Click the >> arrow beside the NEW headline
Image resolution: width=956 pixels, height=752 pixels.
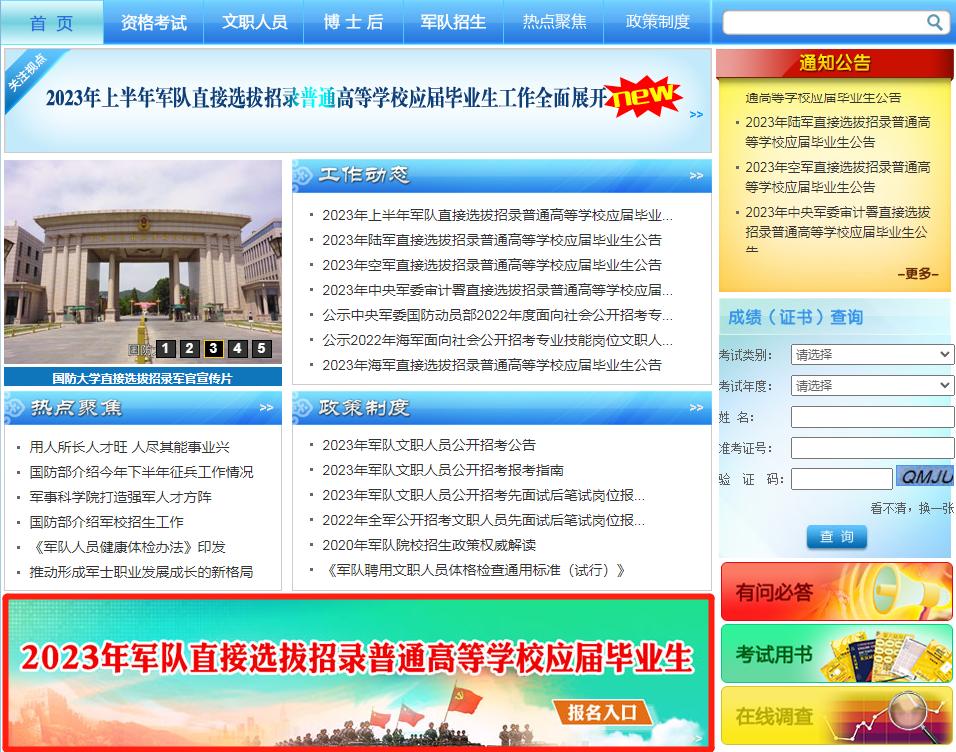click(694, 113)
